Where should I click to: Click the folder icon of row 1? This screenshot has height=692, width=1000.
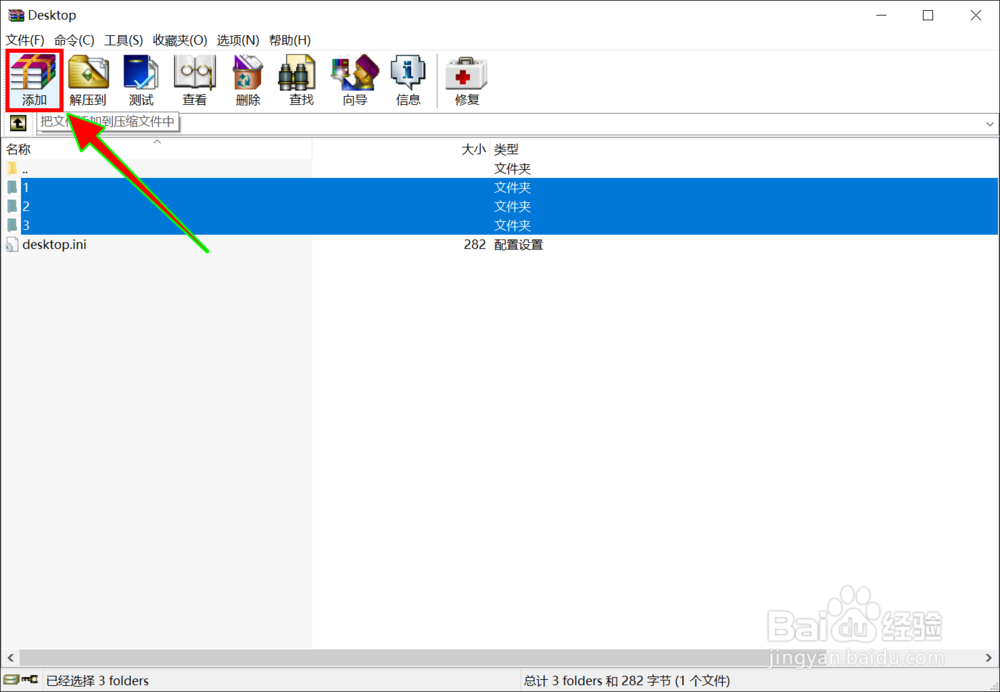coord(12,188)
